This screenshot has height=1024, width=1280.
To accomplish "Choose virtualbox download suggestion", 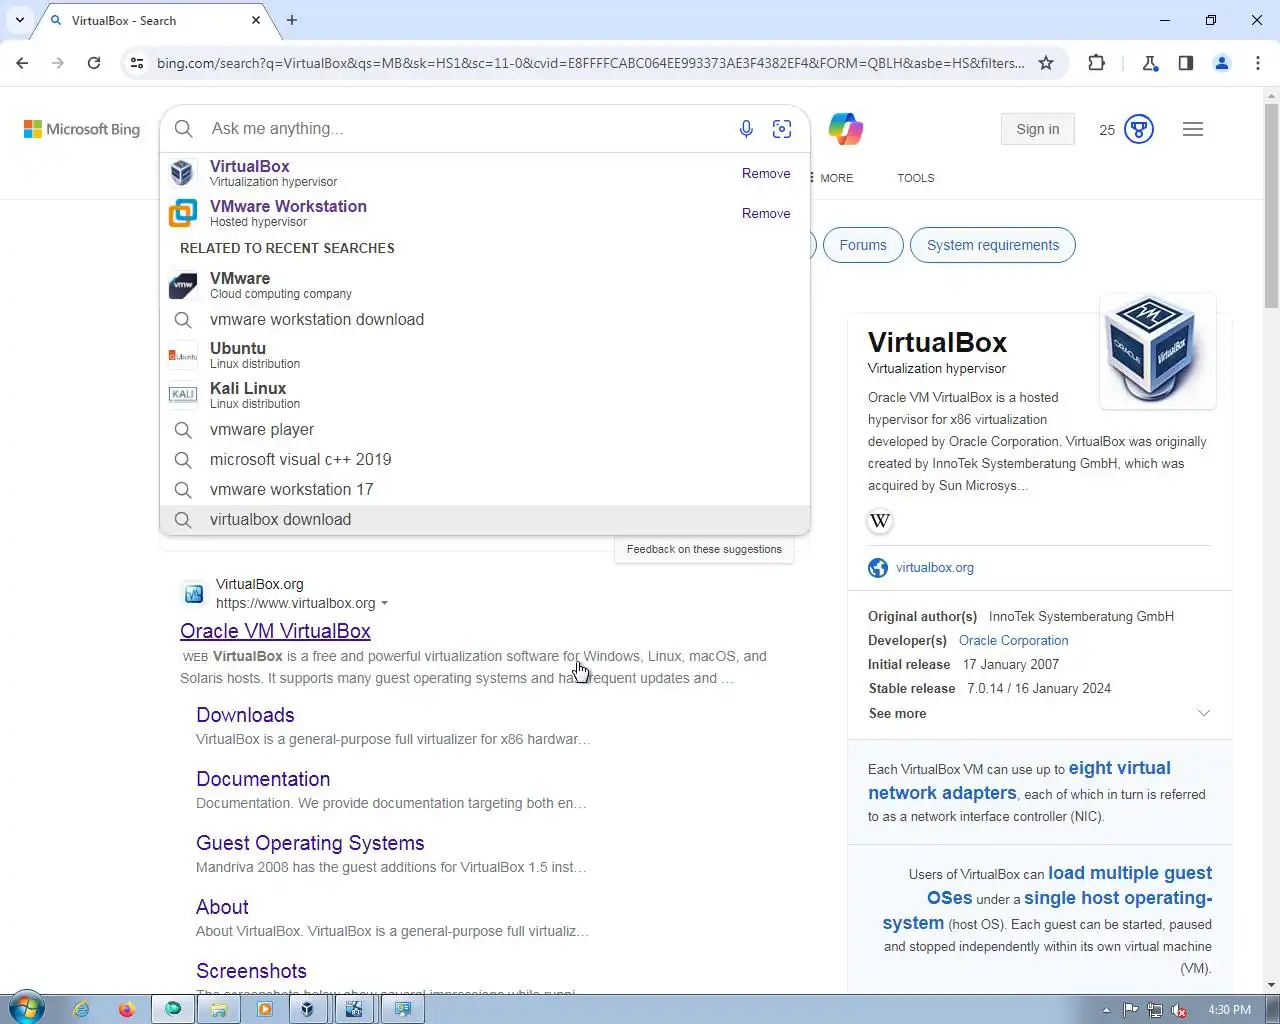I will (x=484, y=520).
